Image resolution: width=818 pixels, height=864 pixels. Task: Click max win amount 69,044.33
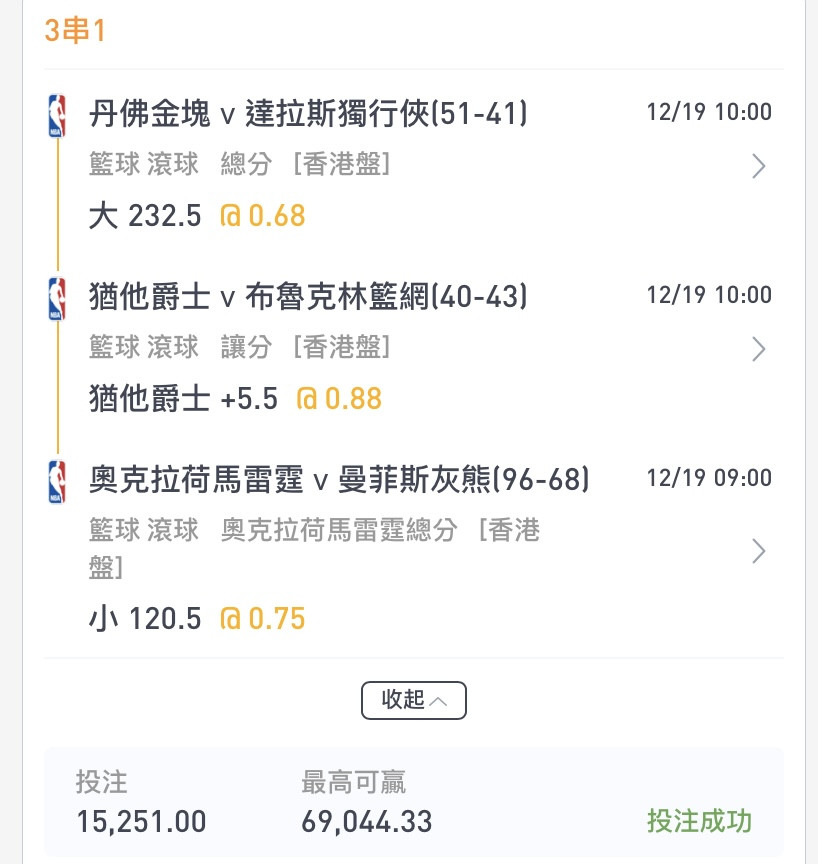(x=366, y=822)
